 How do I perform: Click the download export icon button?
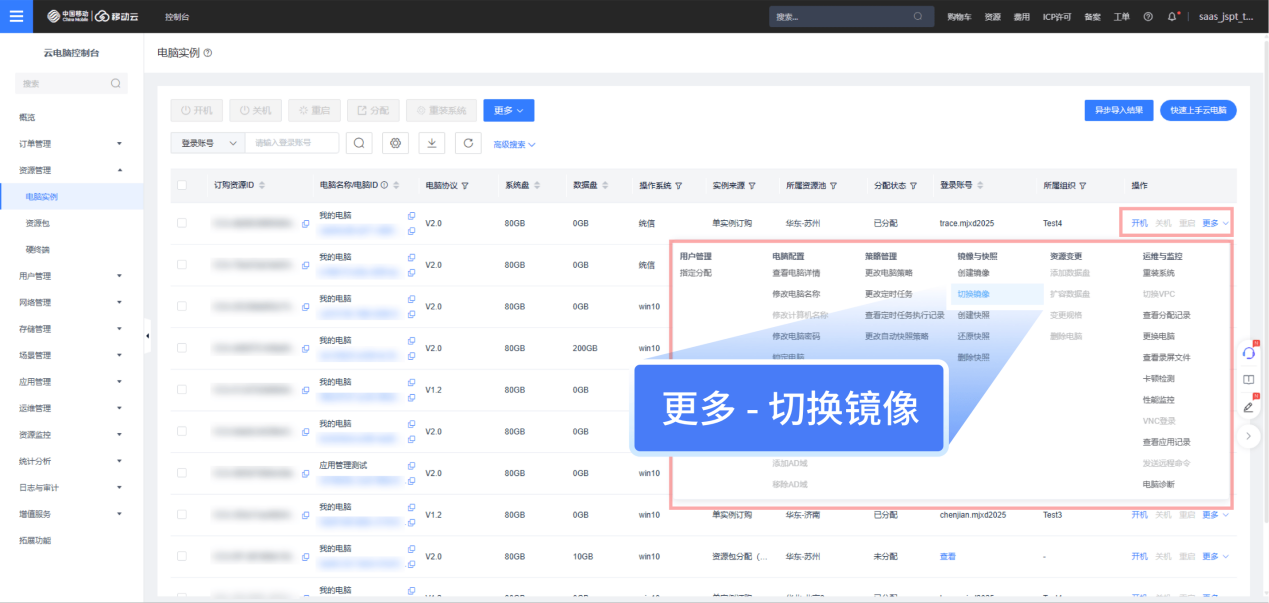click(431, 143)
